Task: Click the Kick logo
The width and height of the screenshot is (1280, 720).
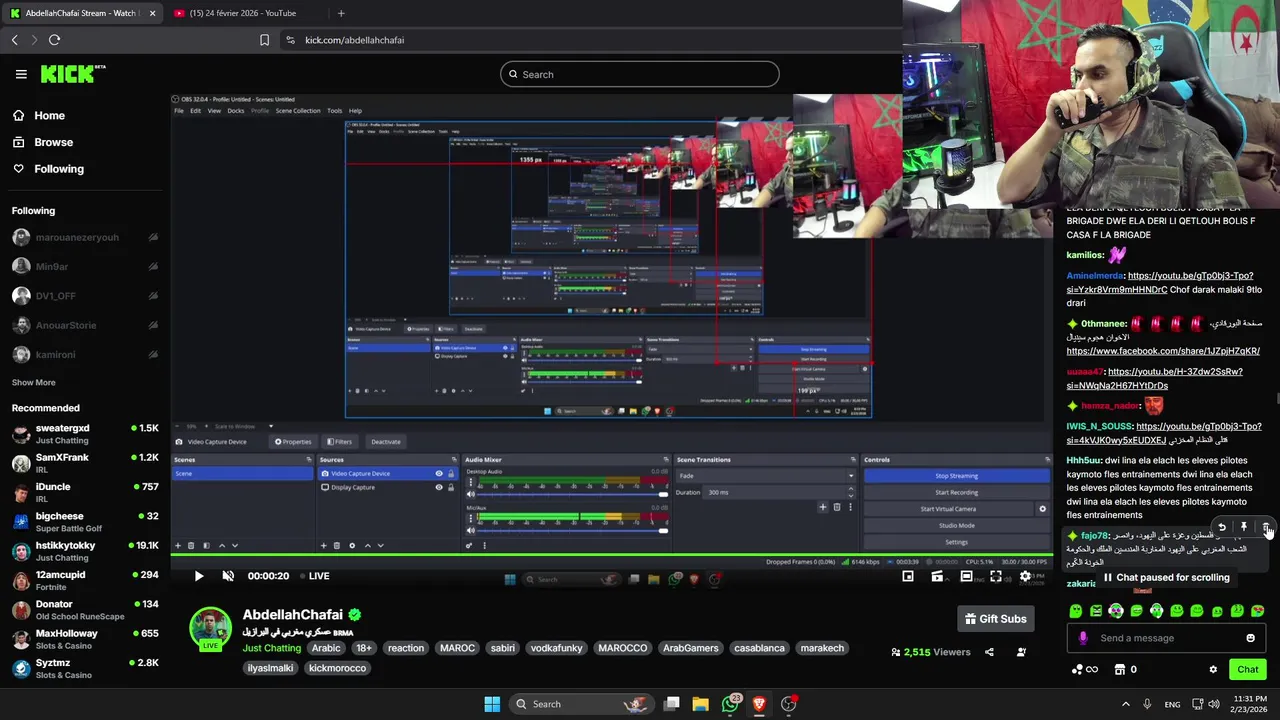Action: coord(73,74)
